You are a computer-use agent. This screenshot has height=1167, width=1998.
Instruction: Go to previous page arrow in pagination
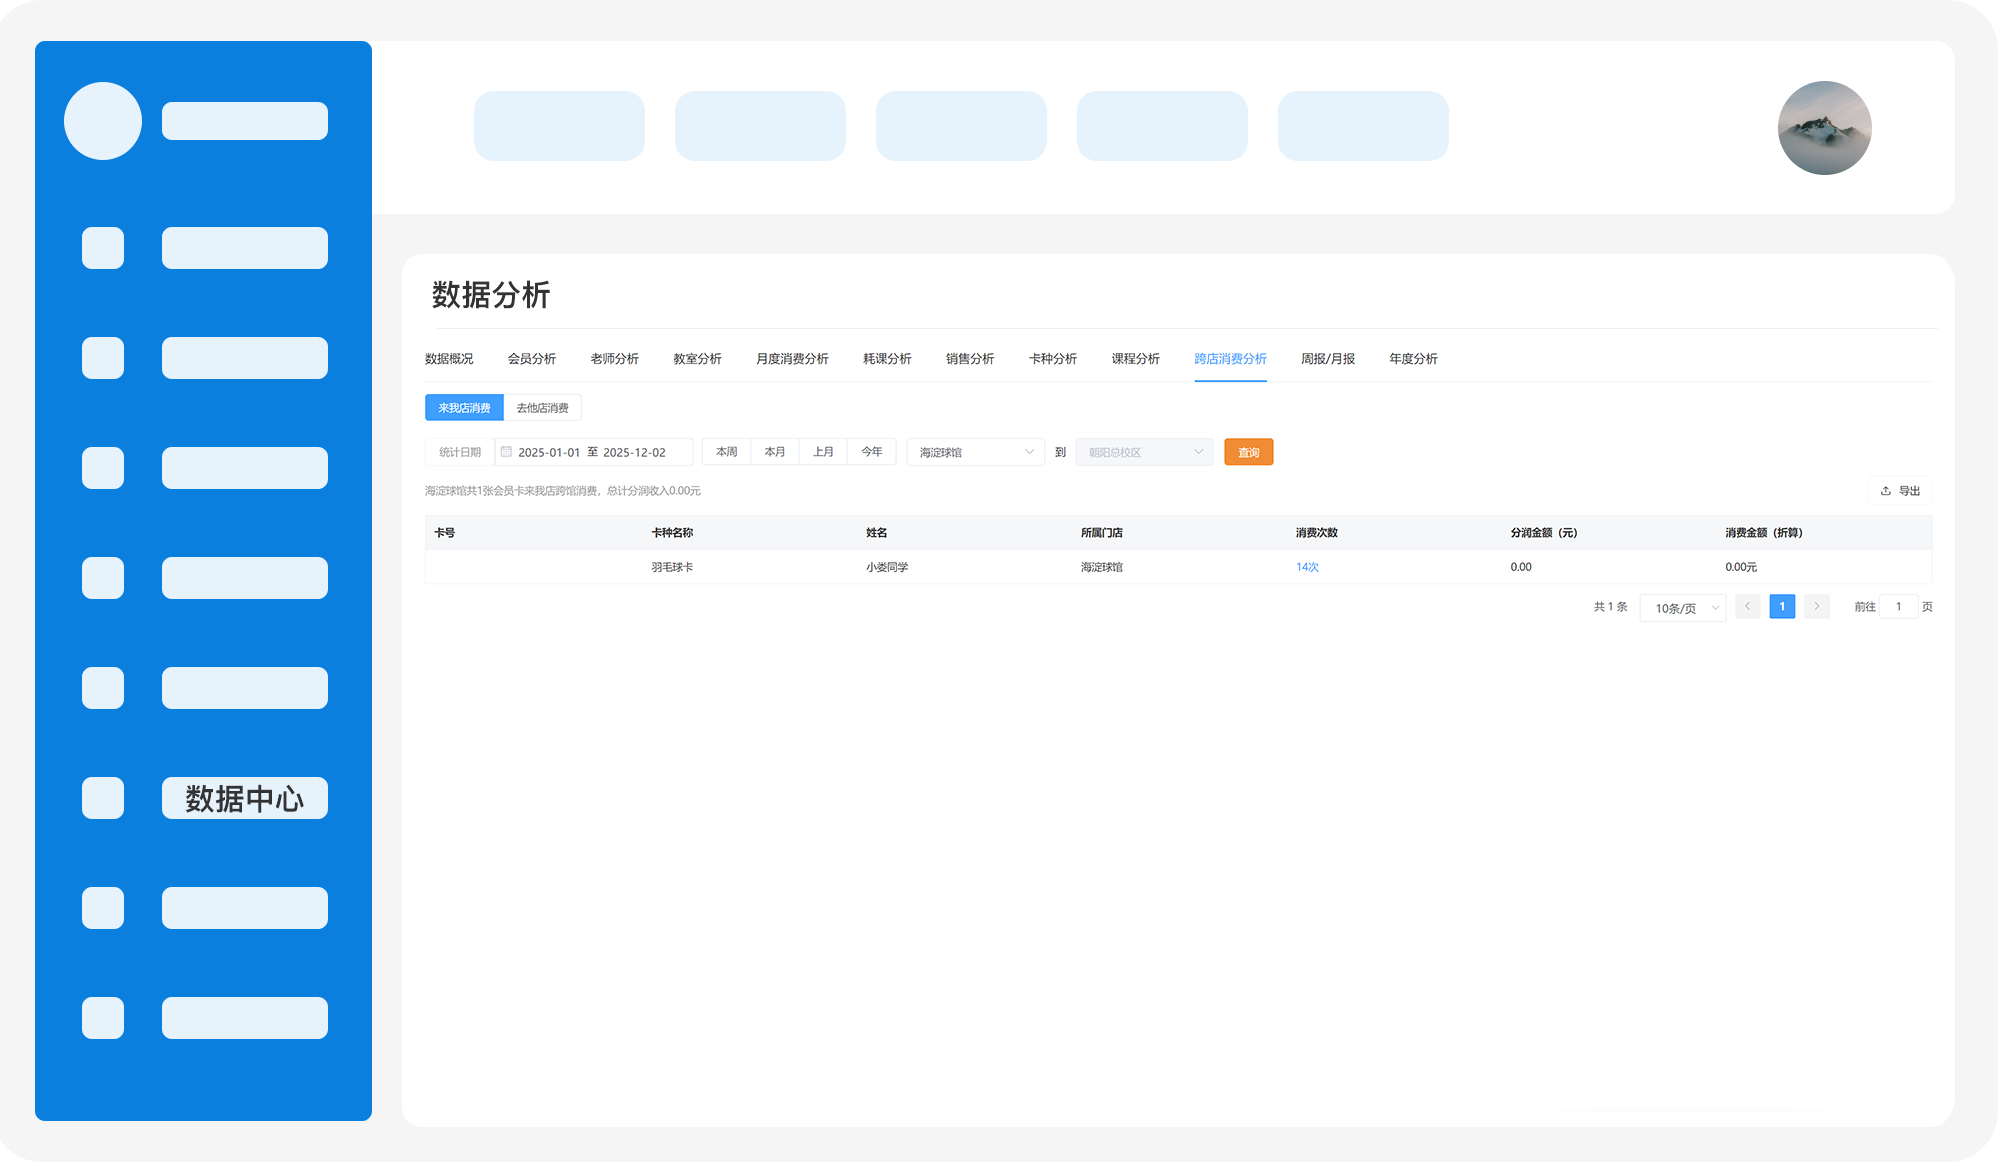pos(1747,607)
